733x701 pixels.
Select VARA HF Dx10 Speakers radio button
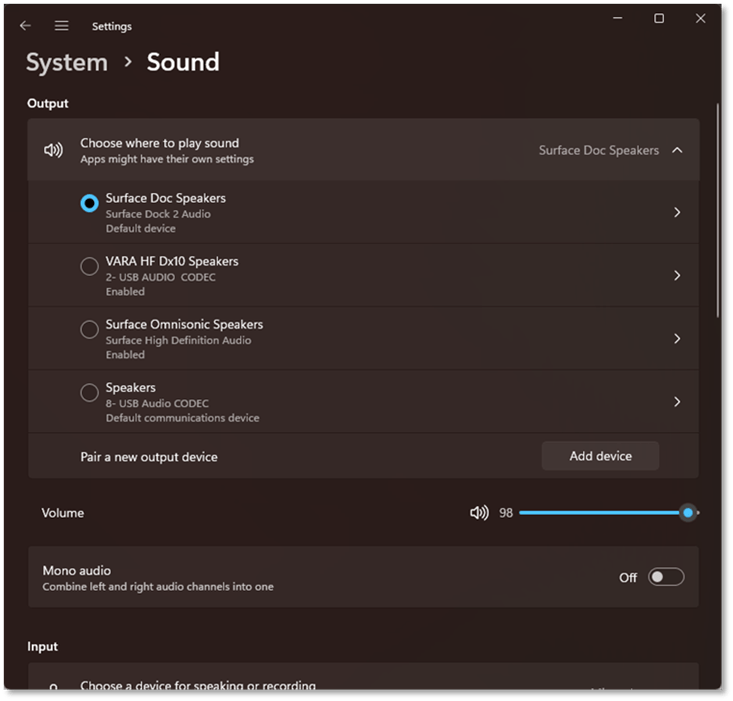coord(89,266)
